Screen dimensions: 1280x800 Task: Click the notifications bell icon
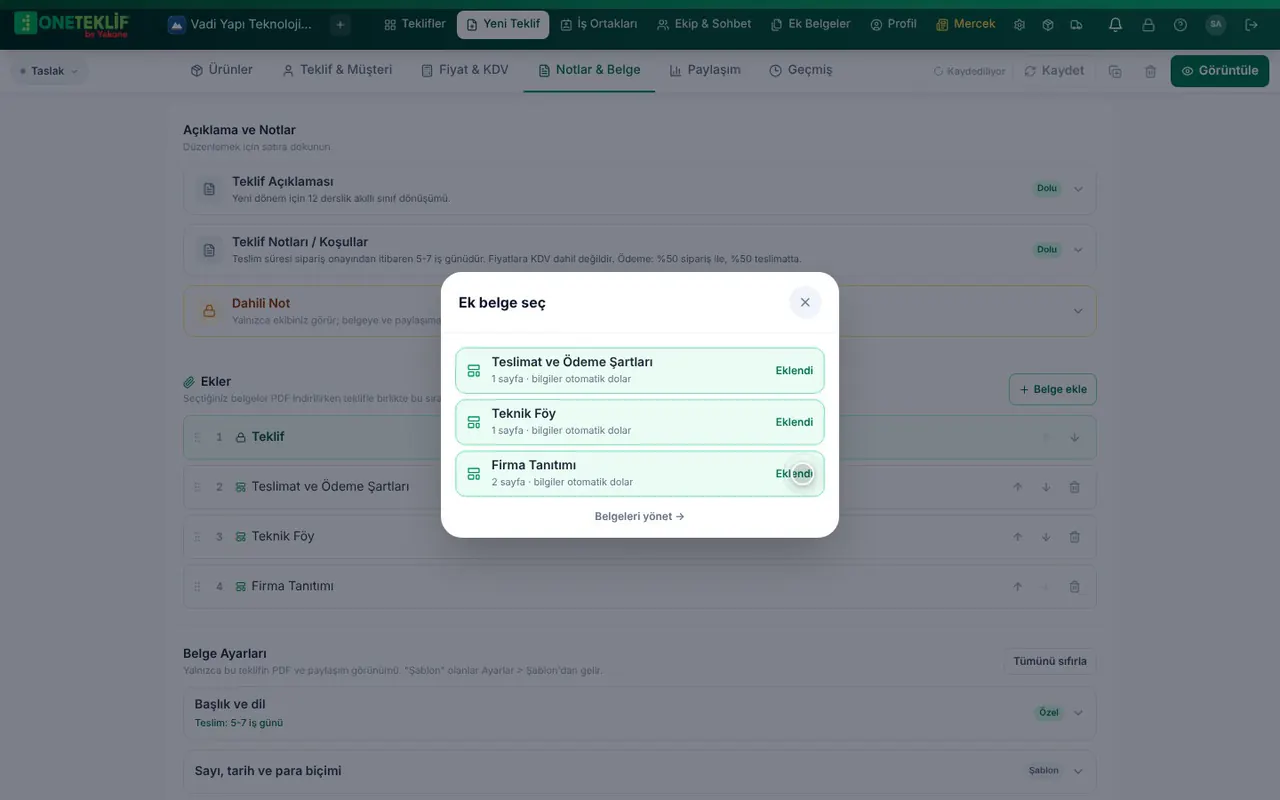click(x=1115, y=24)
